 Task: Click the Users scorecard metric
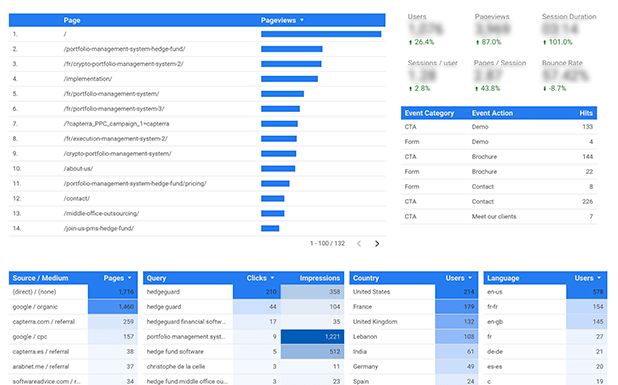coord(426,29)
